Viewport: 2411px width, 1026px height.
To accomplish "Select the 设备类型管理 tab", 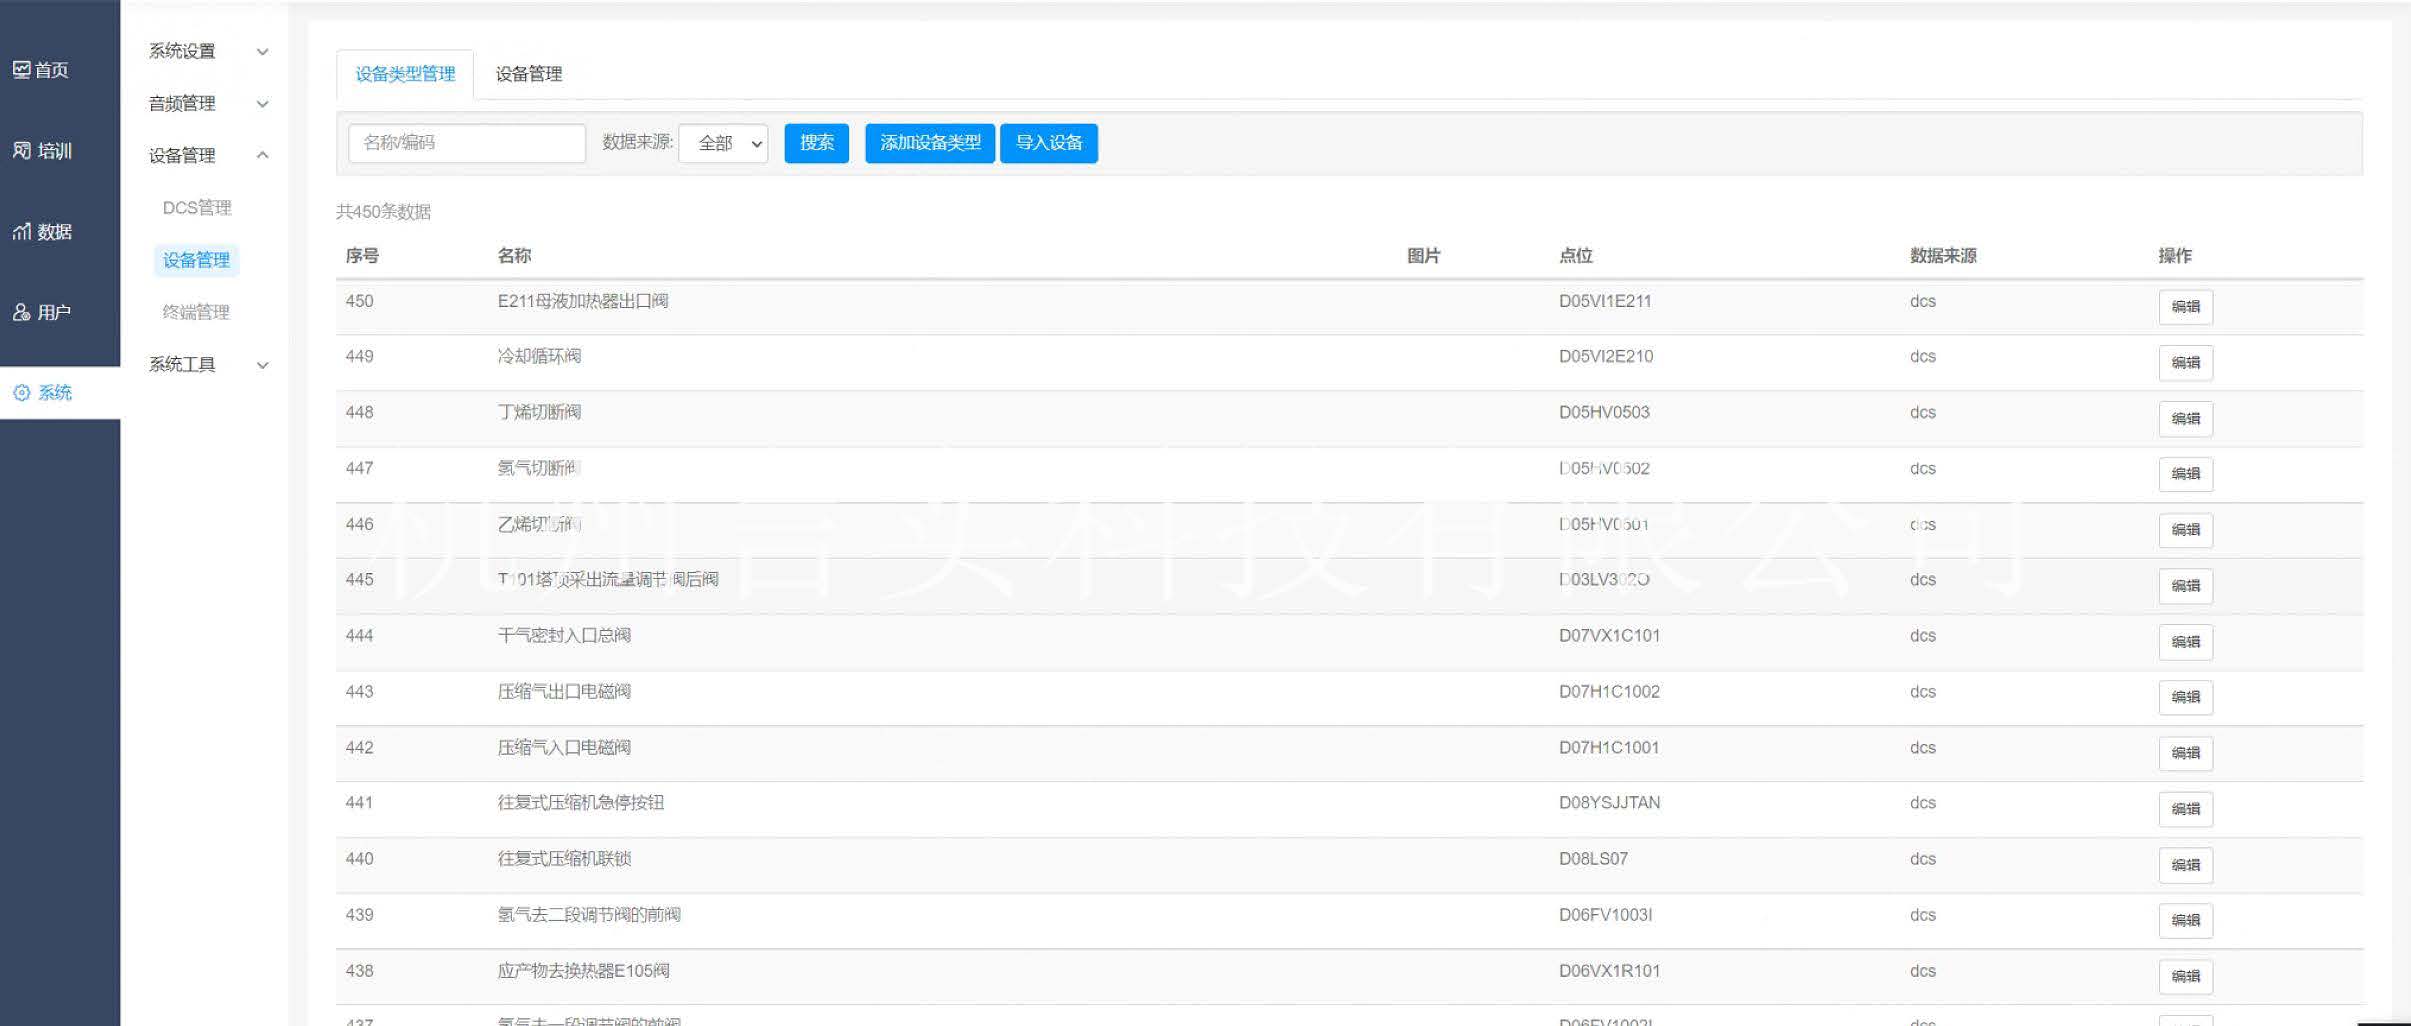I will (405, 74).
